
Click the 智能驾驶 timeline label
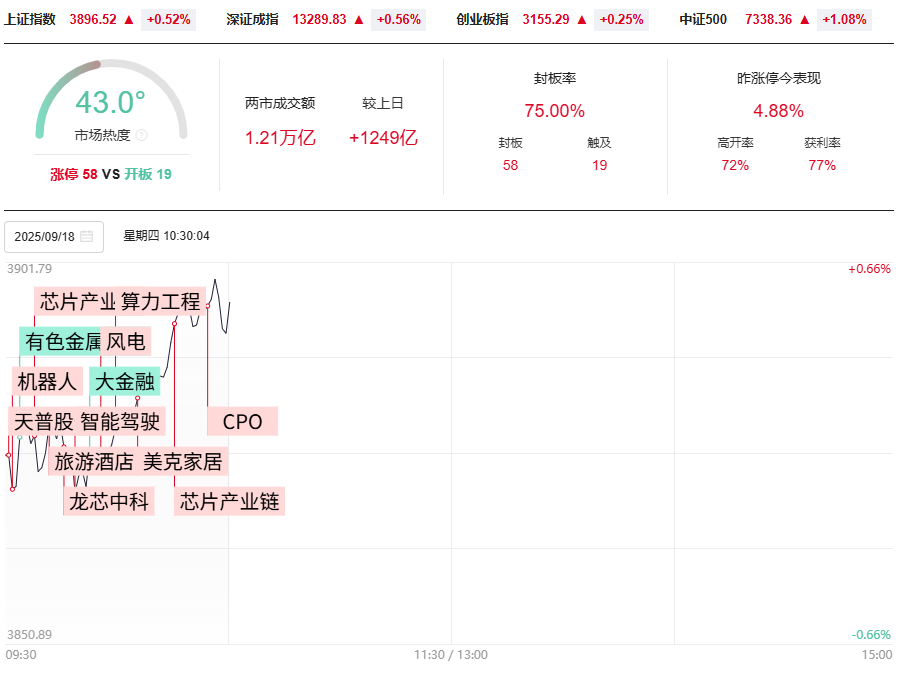pos(120,422)
